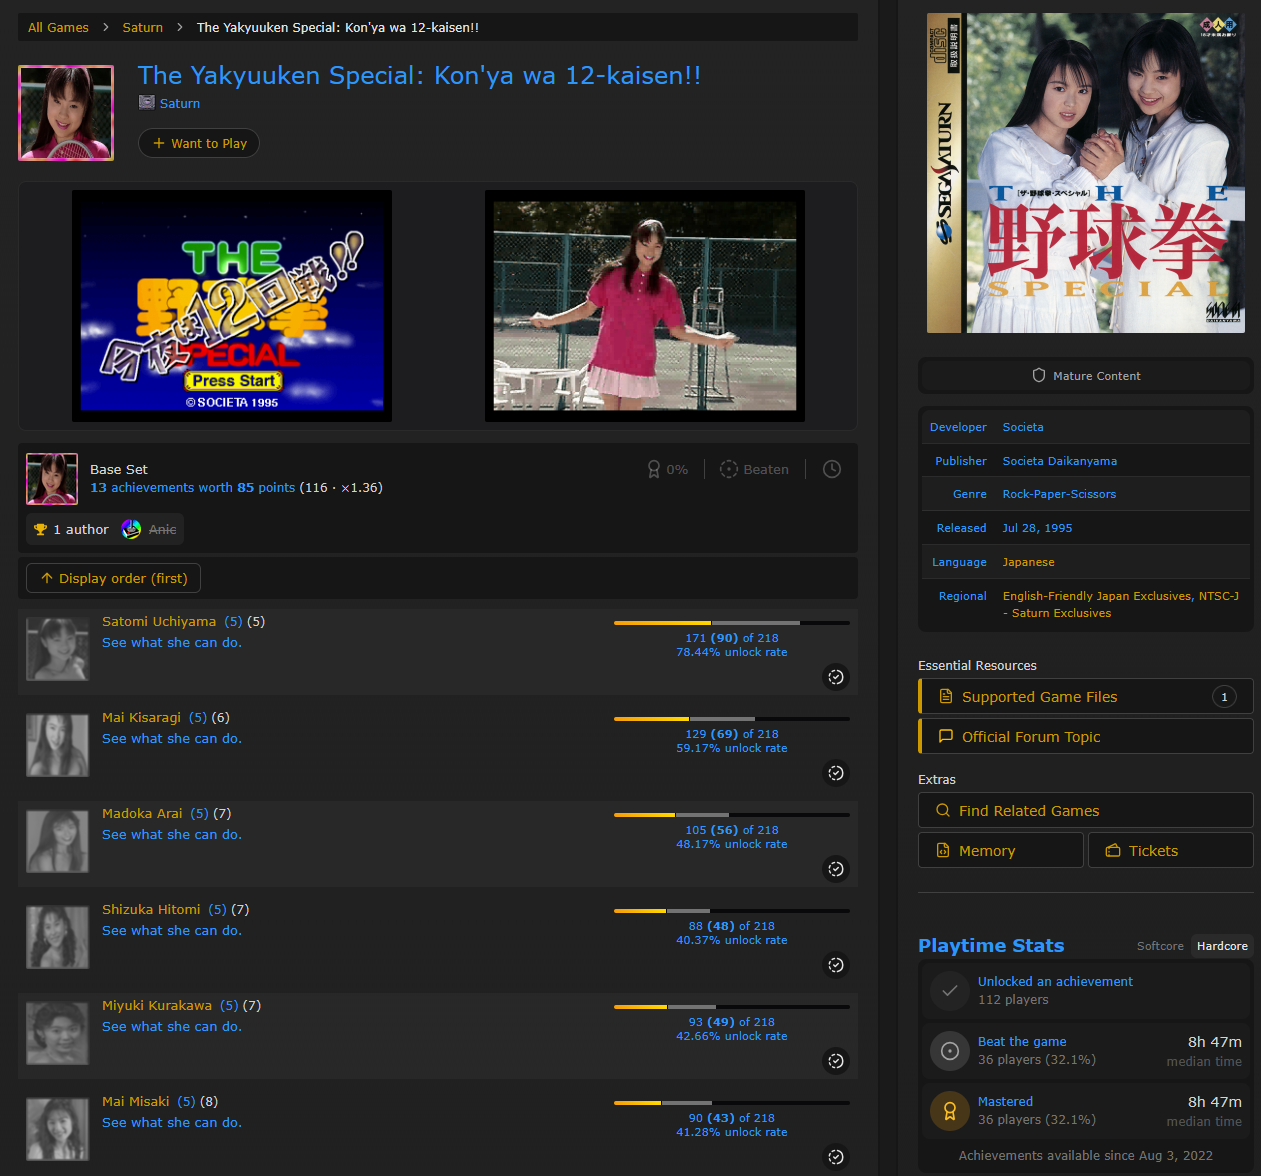Click the mastery ribbon 0% icon
The image size is (1261, 1176).
point(654,469)
